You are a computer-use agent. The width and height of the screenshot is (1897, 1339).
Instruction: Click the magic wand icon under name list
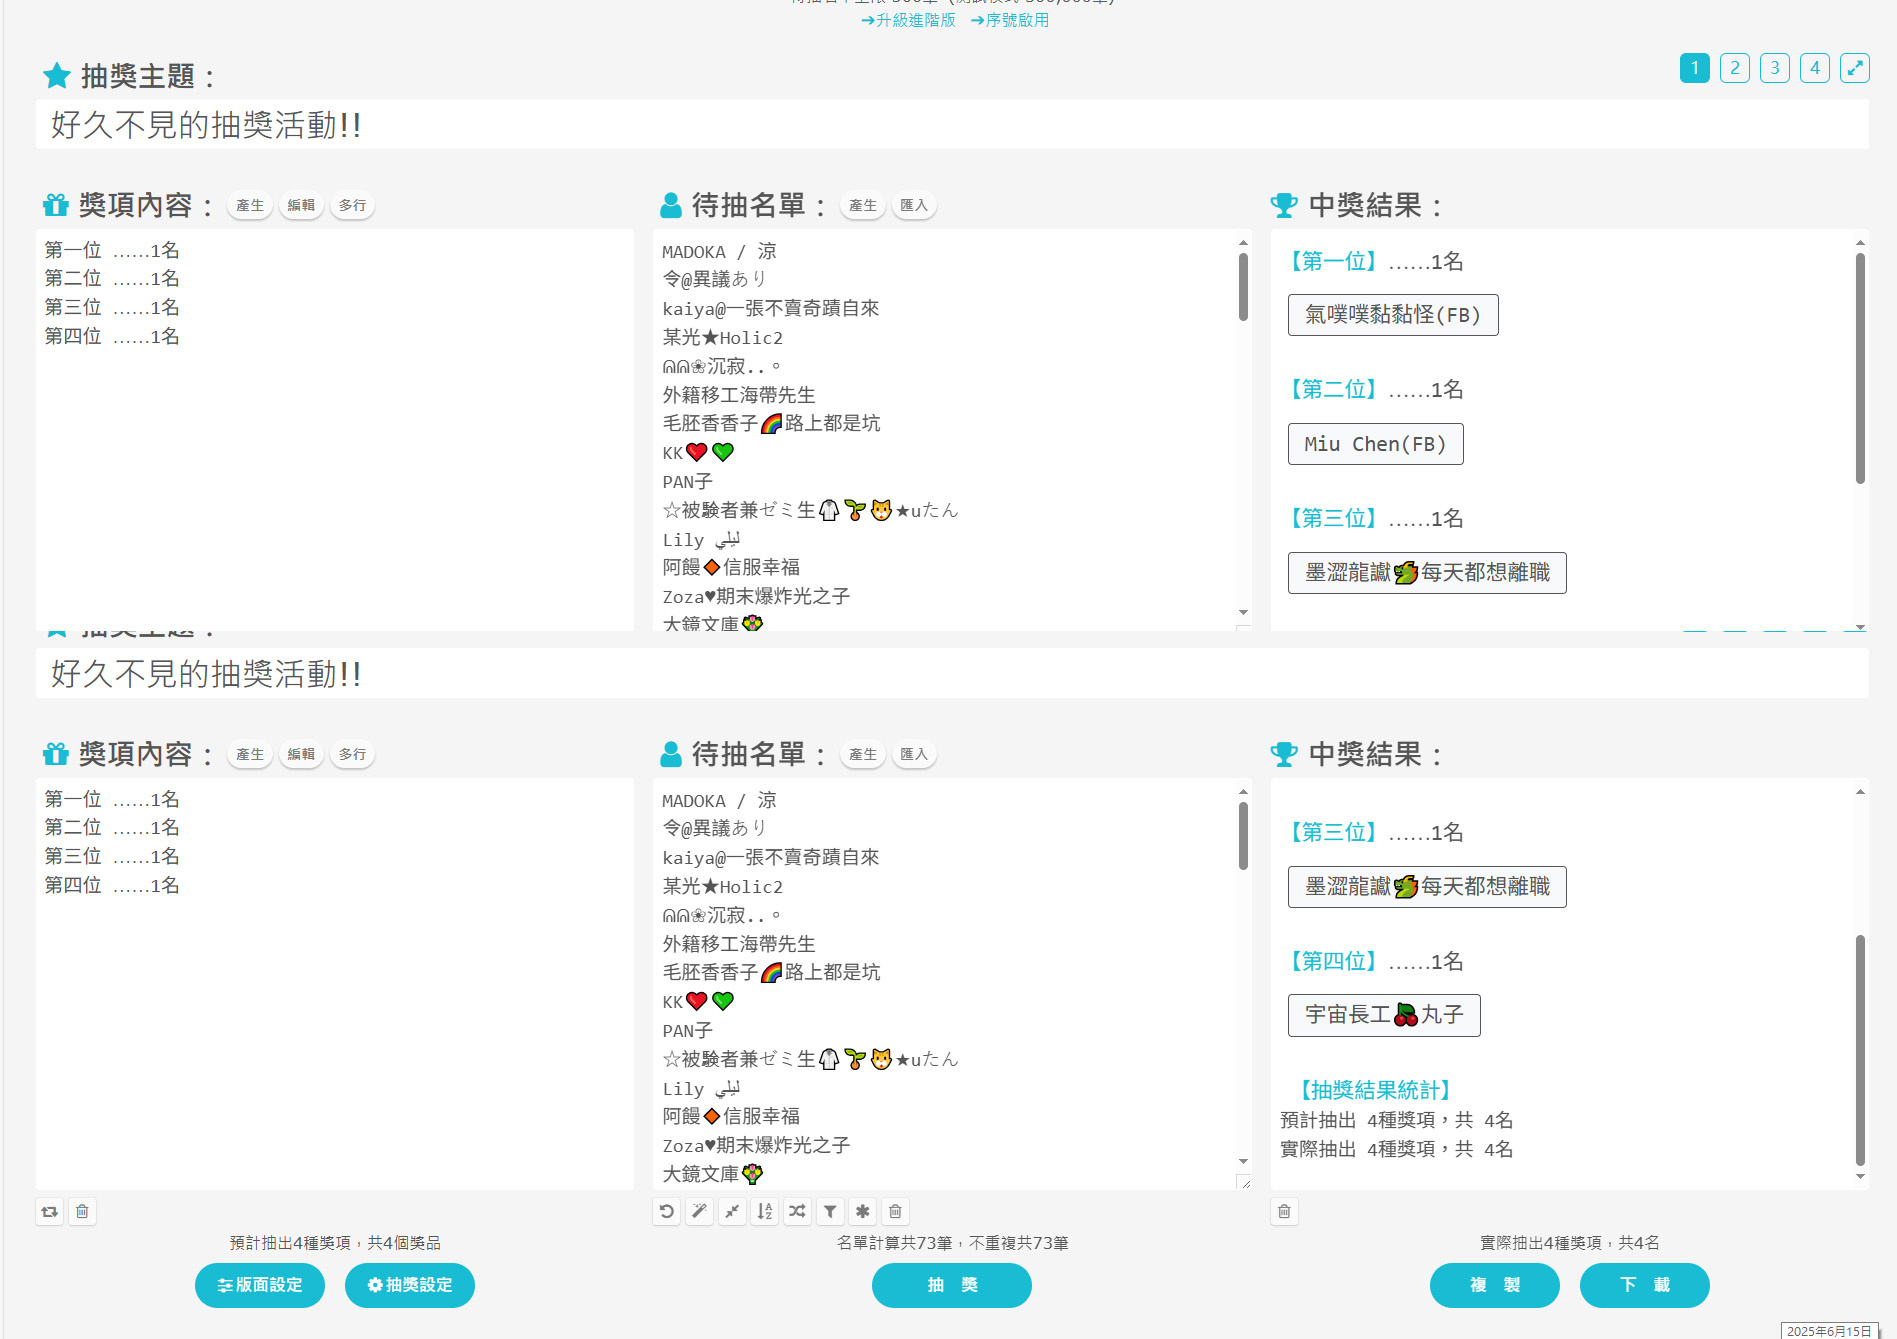click(x=699, y=1212)
